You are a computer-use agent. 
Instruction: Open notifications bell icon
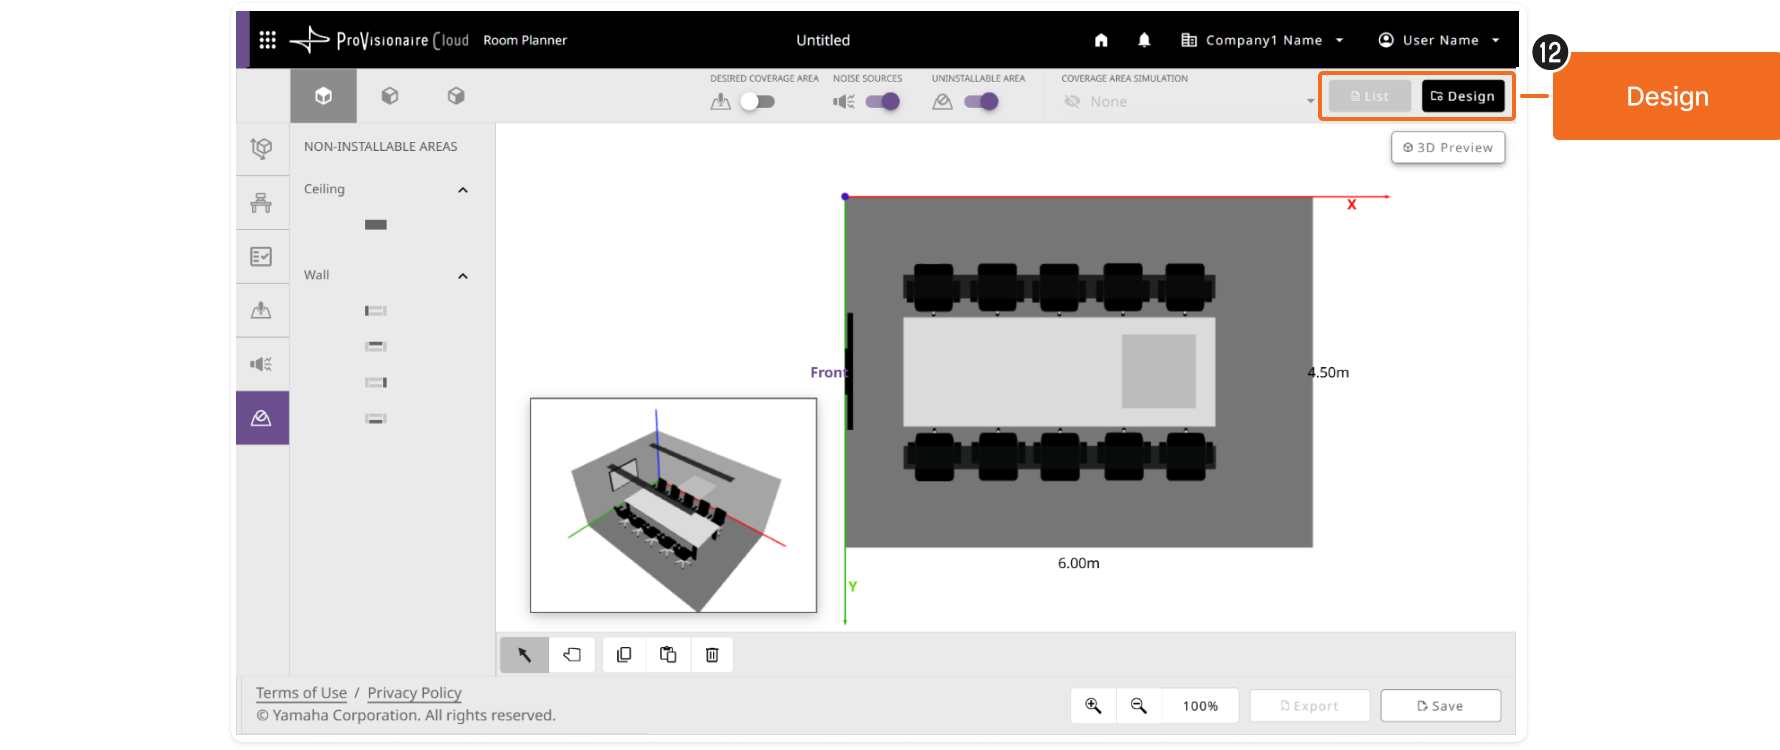1144,40
